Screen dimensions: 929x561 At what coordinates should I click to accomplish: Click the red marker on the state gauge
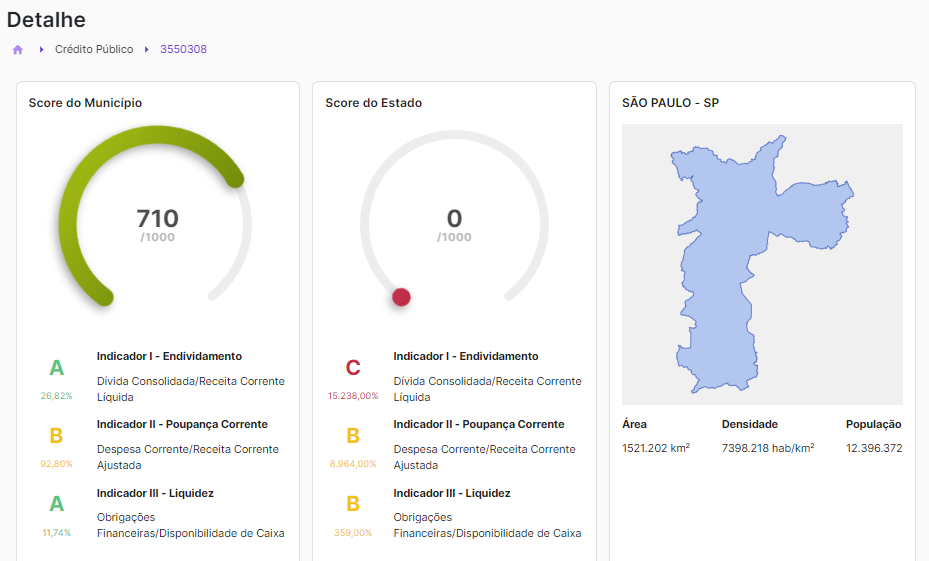tap(401, 297)
